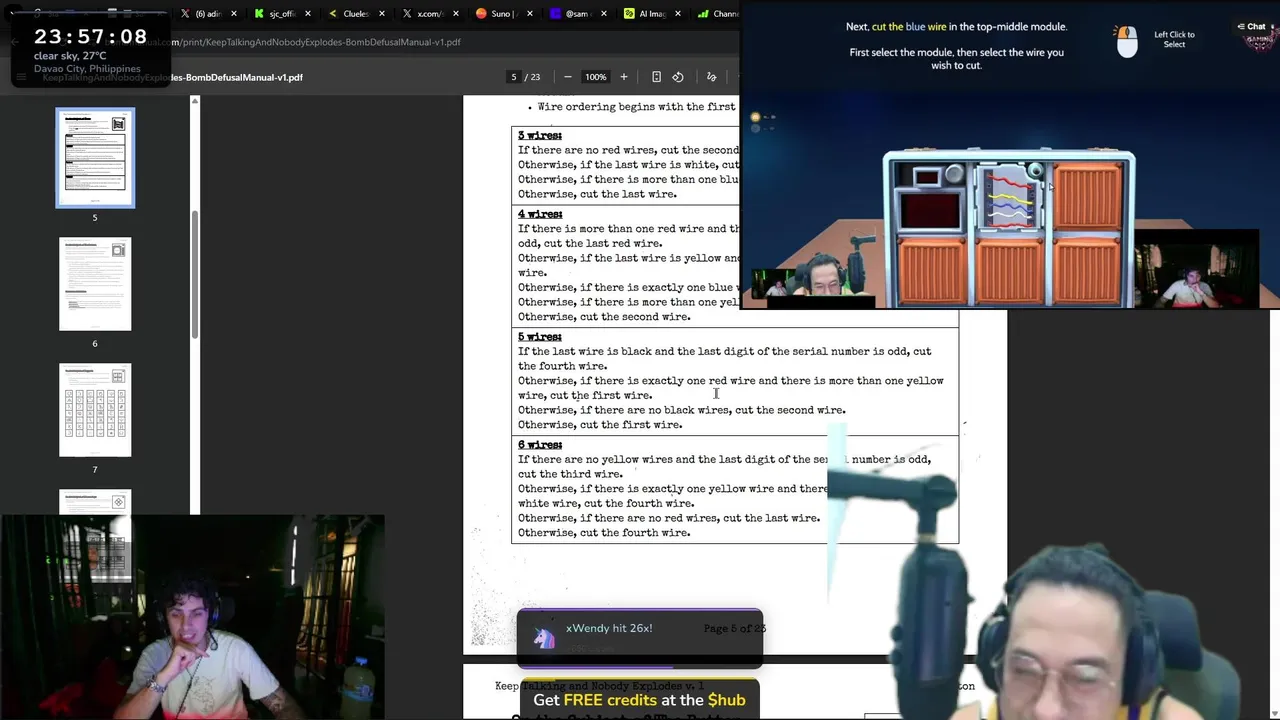Click the "4 wires:" heading in manual

(x=540, y=214)
